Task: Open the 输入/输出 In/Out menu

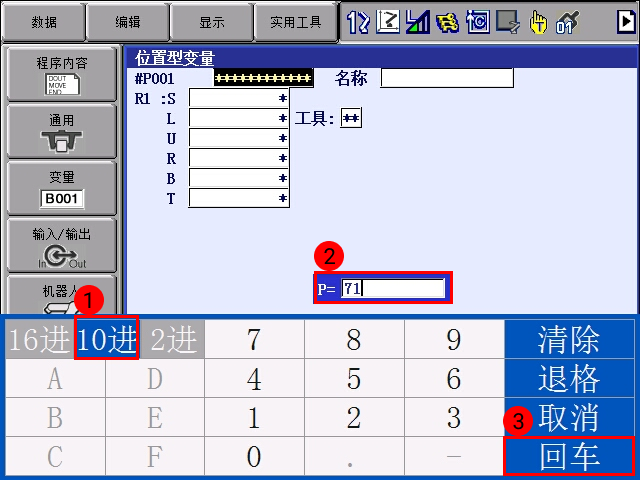Action: [x=62, y=246]
